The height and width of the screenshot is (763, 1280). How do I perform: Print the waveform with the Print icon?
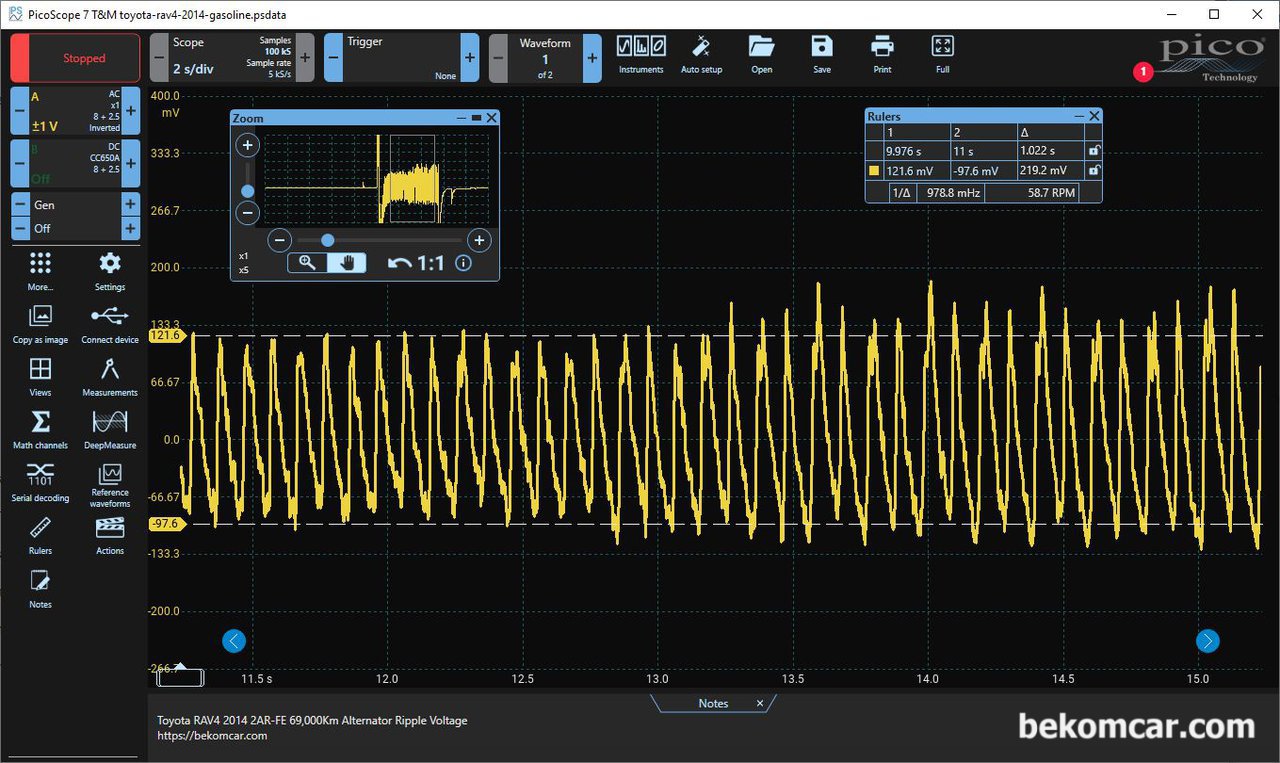[882, 54]
